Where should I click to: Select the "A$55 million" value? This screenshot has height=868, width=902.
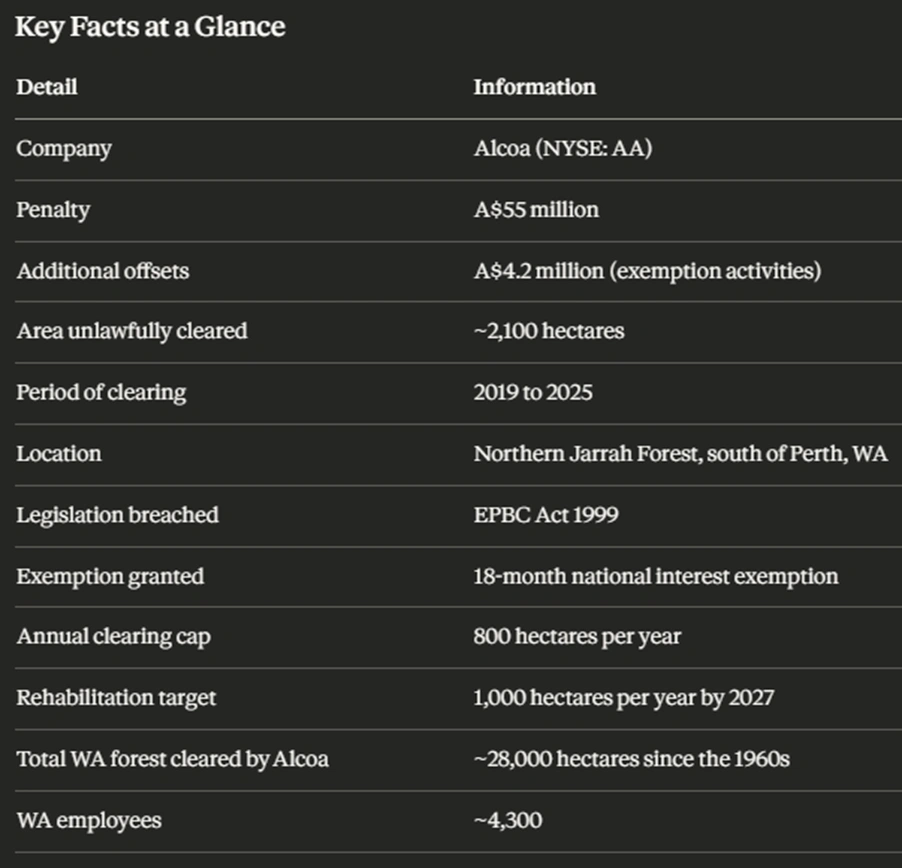[x=536, y=210]
